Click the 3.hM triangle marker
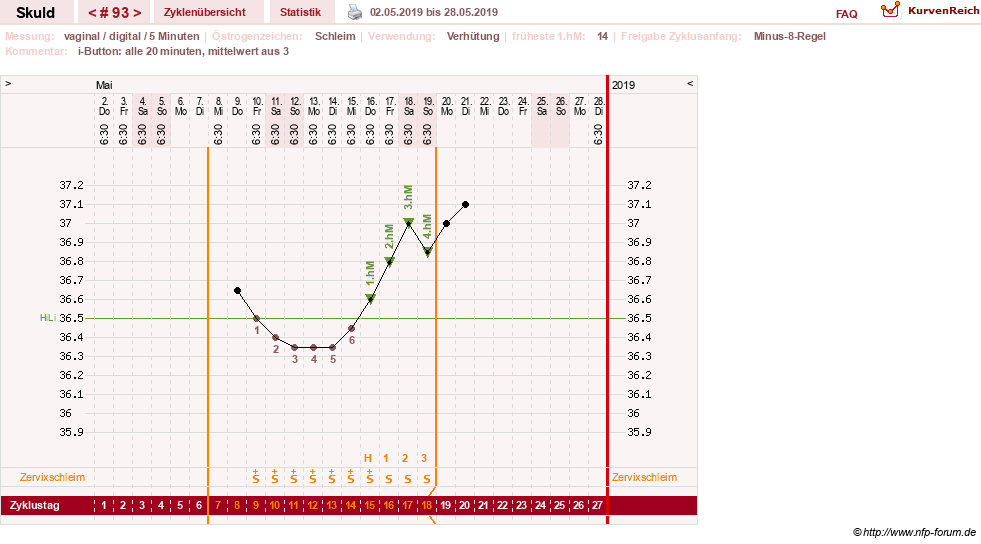Image resolution: width=981 pixels, height=544 pixels. pos(409,223)
